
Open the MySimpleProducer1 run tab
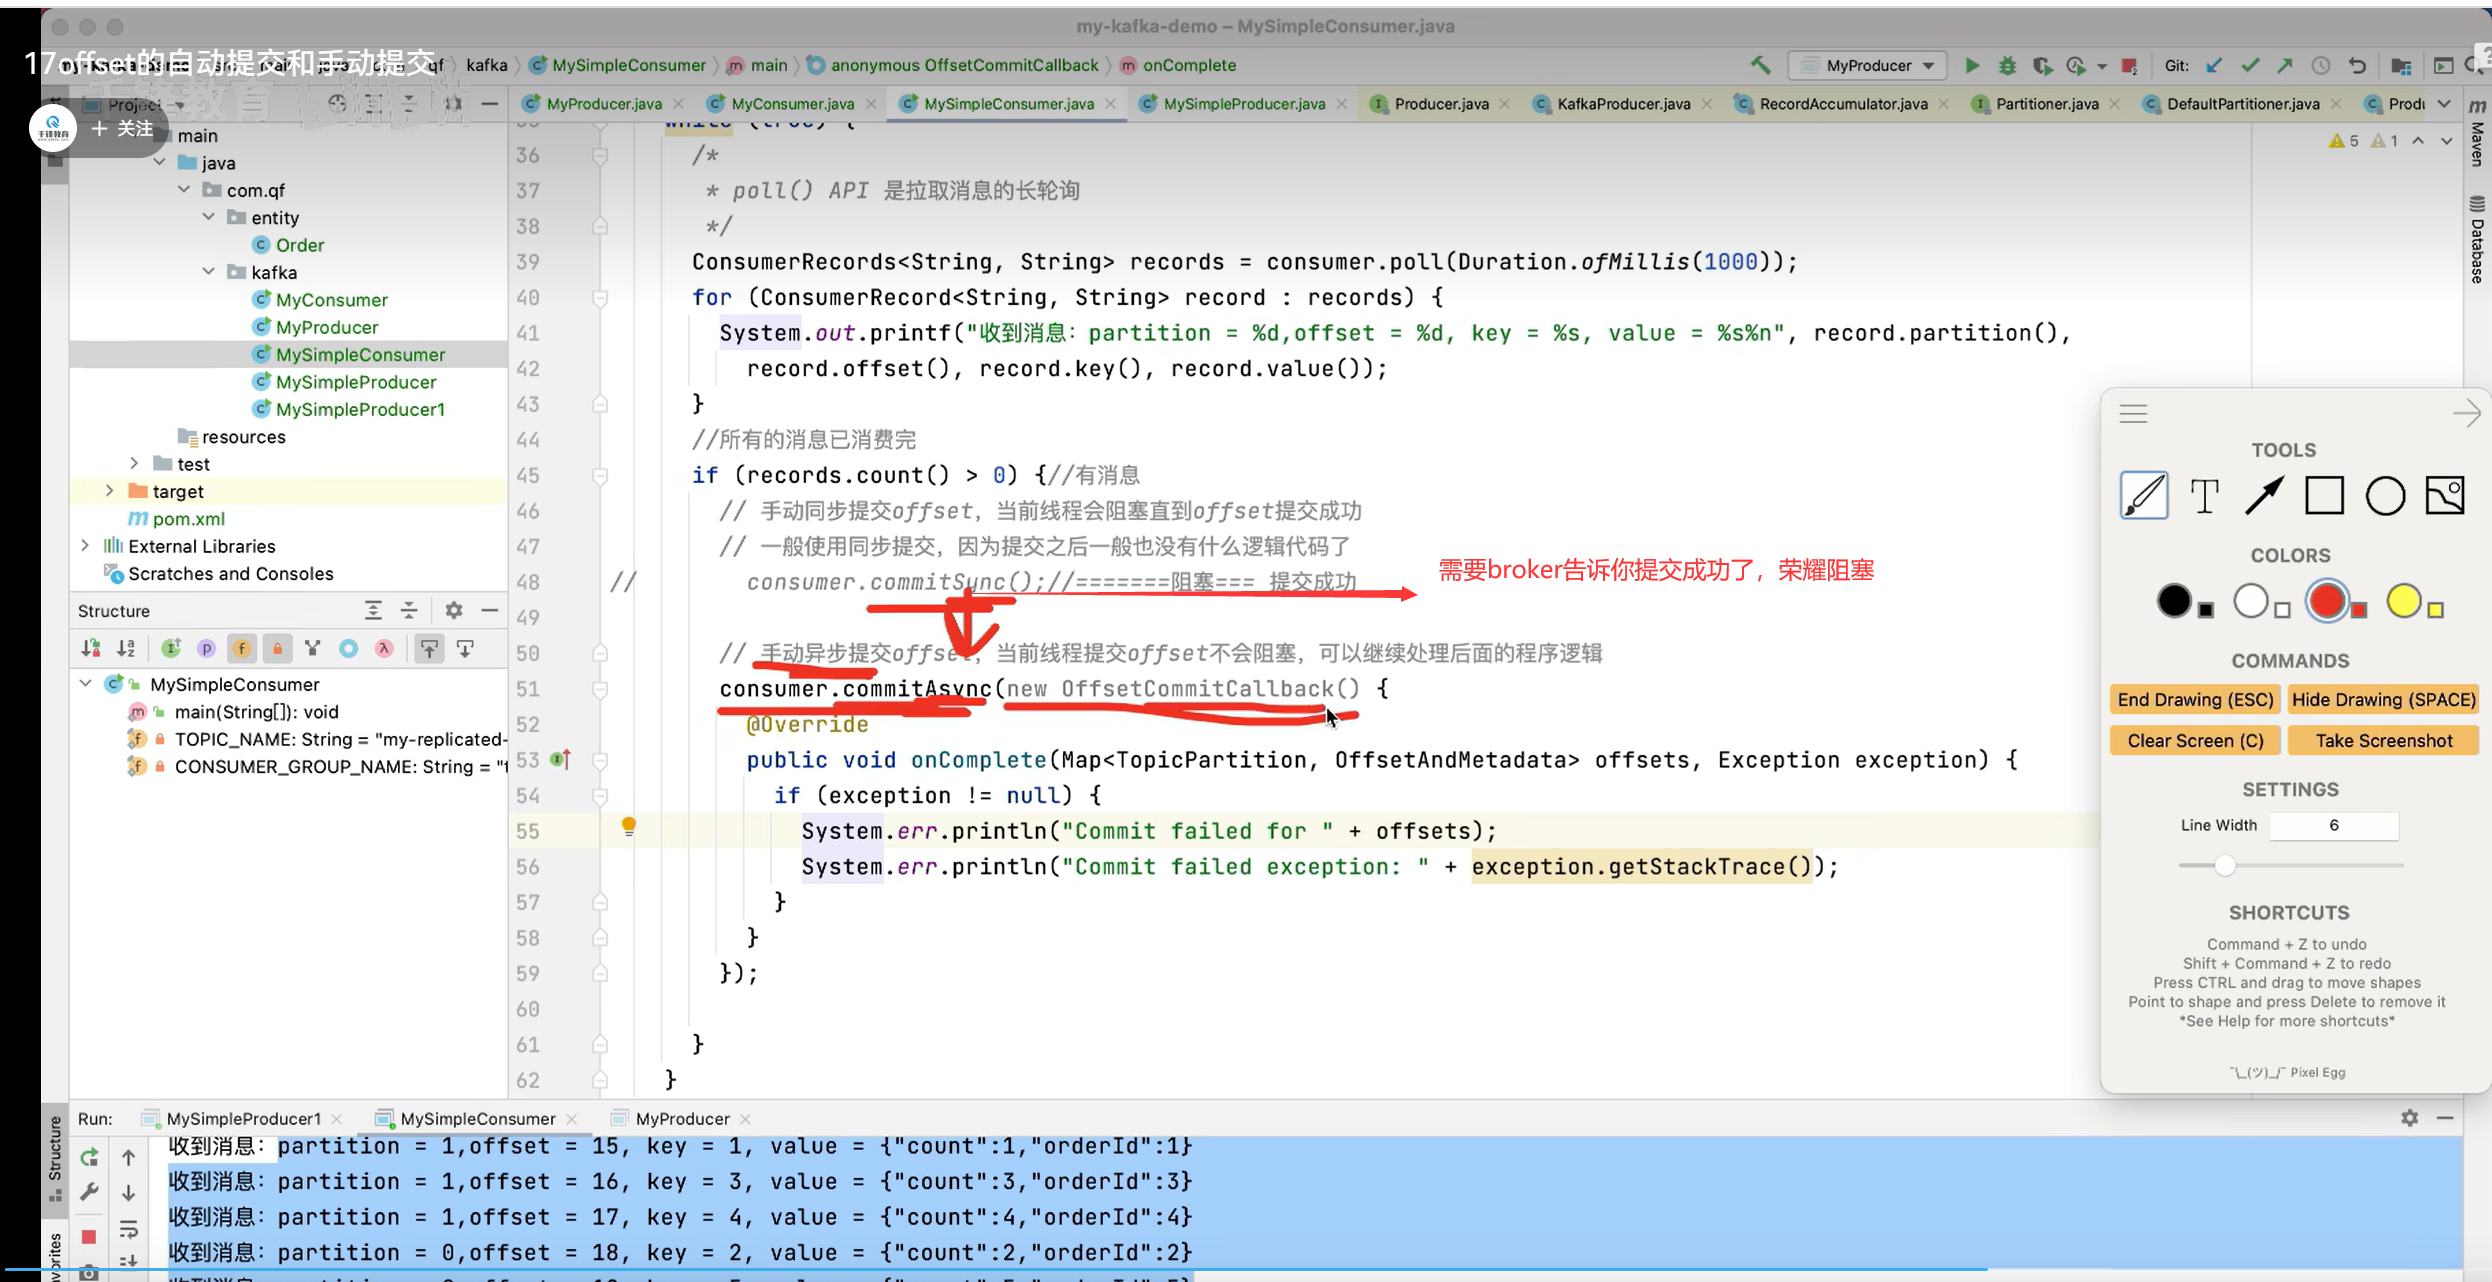pyautogui.click(x=243, y=1118)
